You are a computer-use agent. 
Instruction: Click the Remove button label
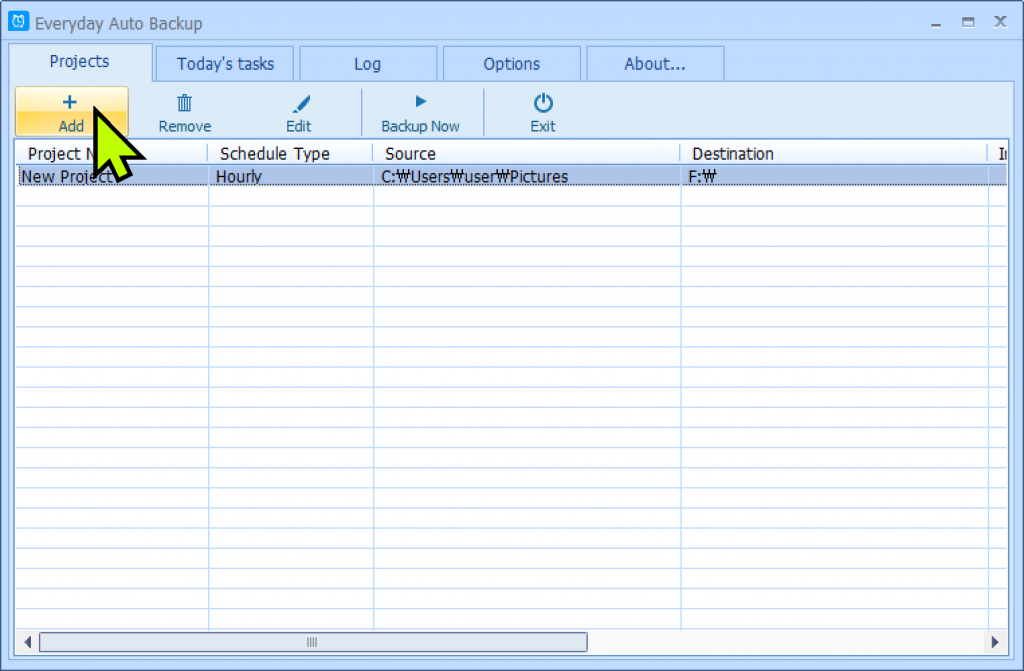(x=184, y=126)
